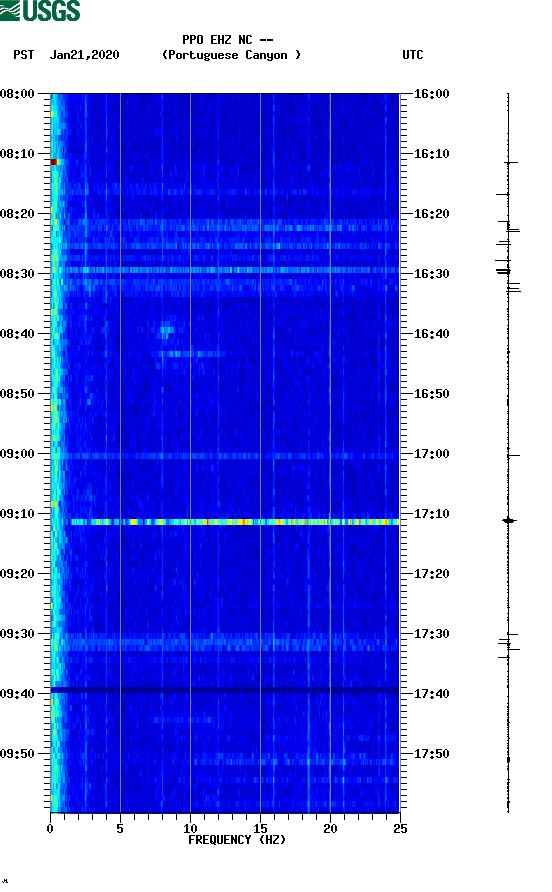This screenshot has height=892, width=552.
Task: Click the 20 Hz frequency axis label
Action: [x=330, y=828]
